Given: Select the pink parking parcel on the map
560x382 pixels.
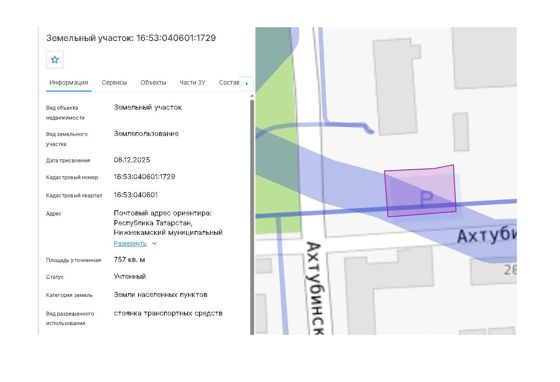Looking at the screenshot, I should pyautogui.click(x=420, y=191).
